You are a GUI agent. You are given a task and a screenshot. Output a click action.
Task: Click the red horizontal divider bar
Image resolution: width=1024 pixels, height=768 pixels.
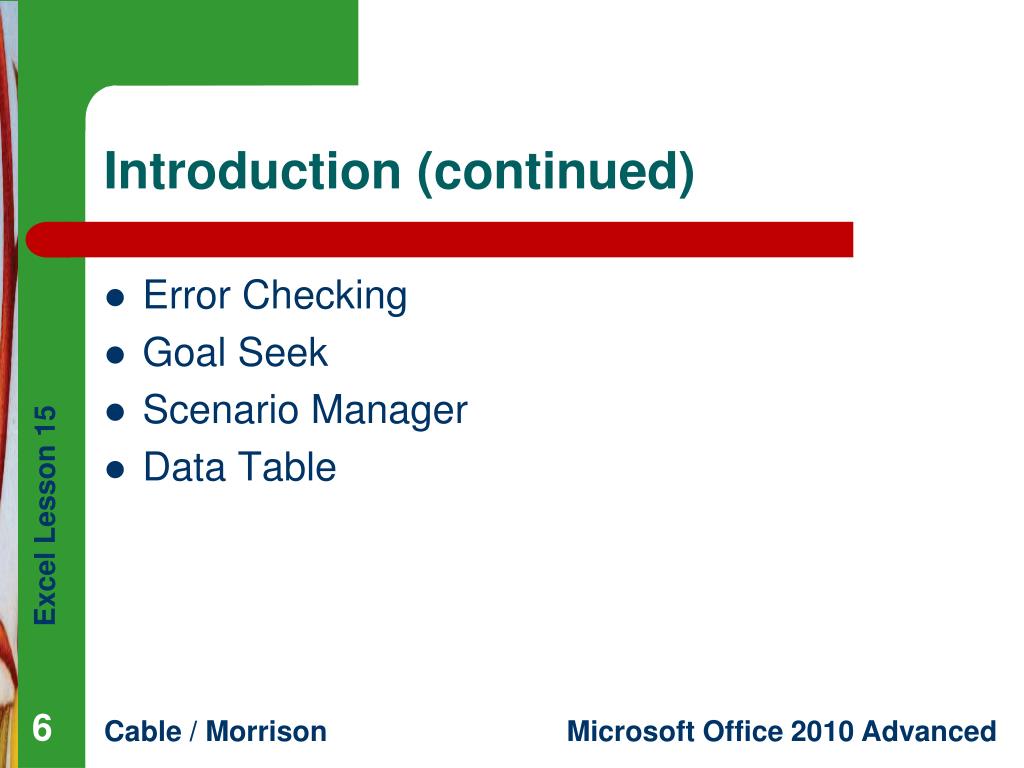pos(440,239)
